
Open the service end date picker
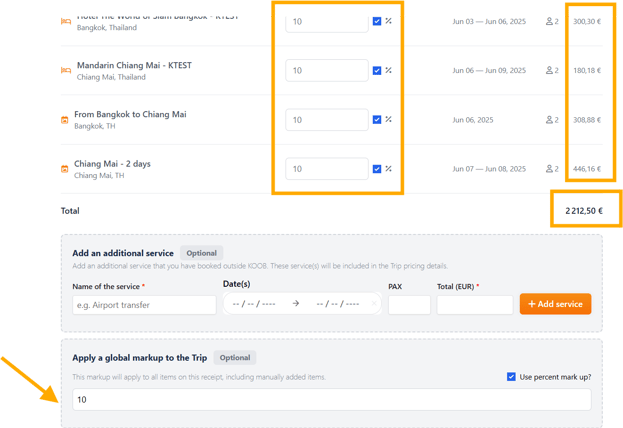click(x=337, y=304)
